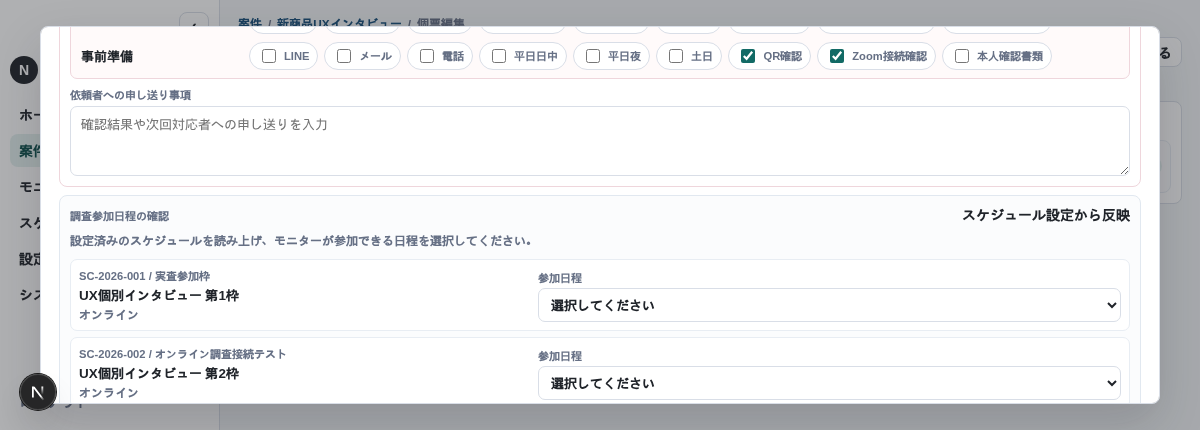Check the 平日夜 checkbox in 事前準備 row
Image resolution: width=1200 pixels, height=430 pixels.
point(593,56)
